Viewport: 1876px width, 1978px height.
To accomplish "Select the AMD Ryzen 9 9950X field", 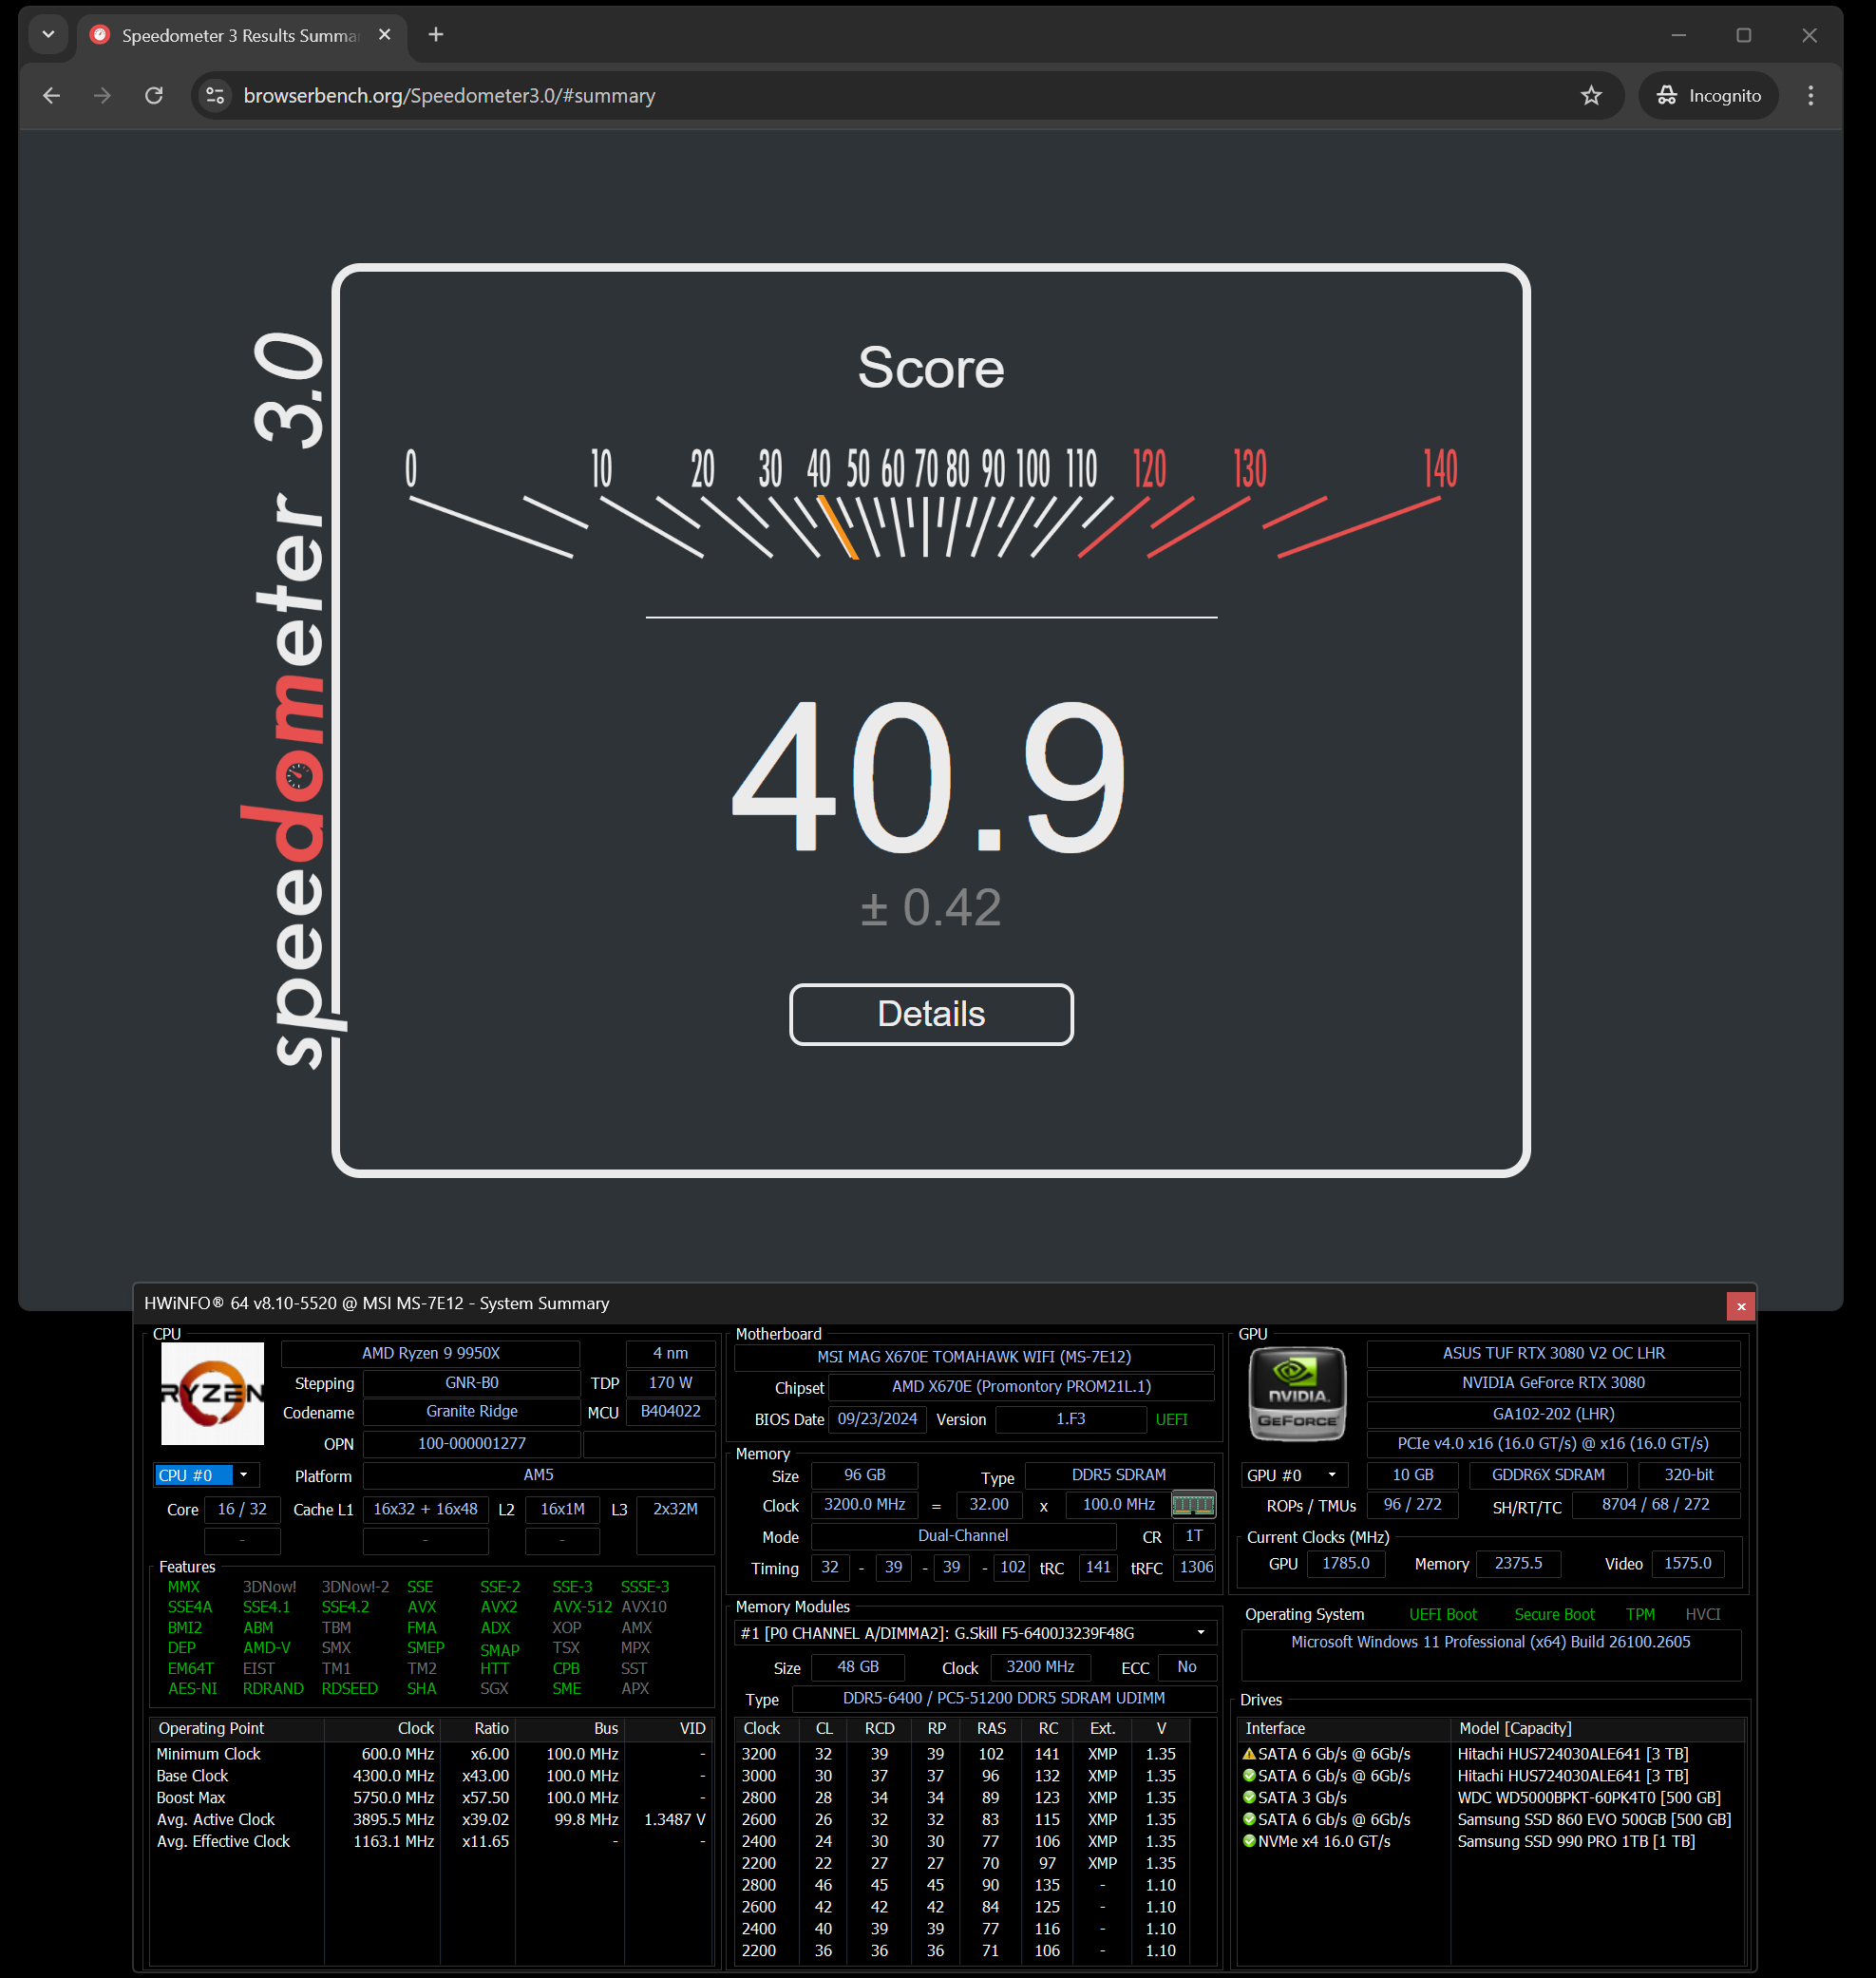I will click(x=430, y=1353).
